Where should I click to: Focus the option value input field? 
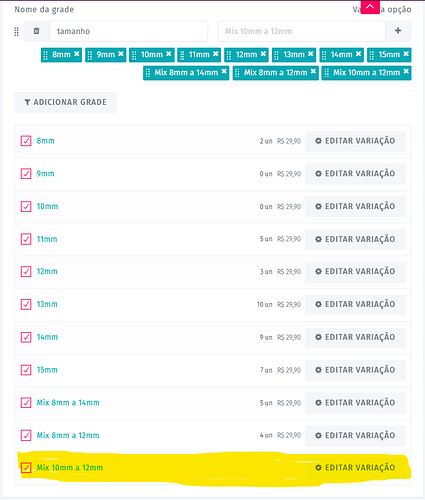302,31
